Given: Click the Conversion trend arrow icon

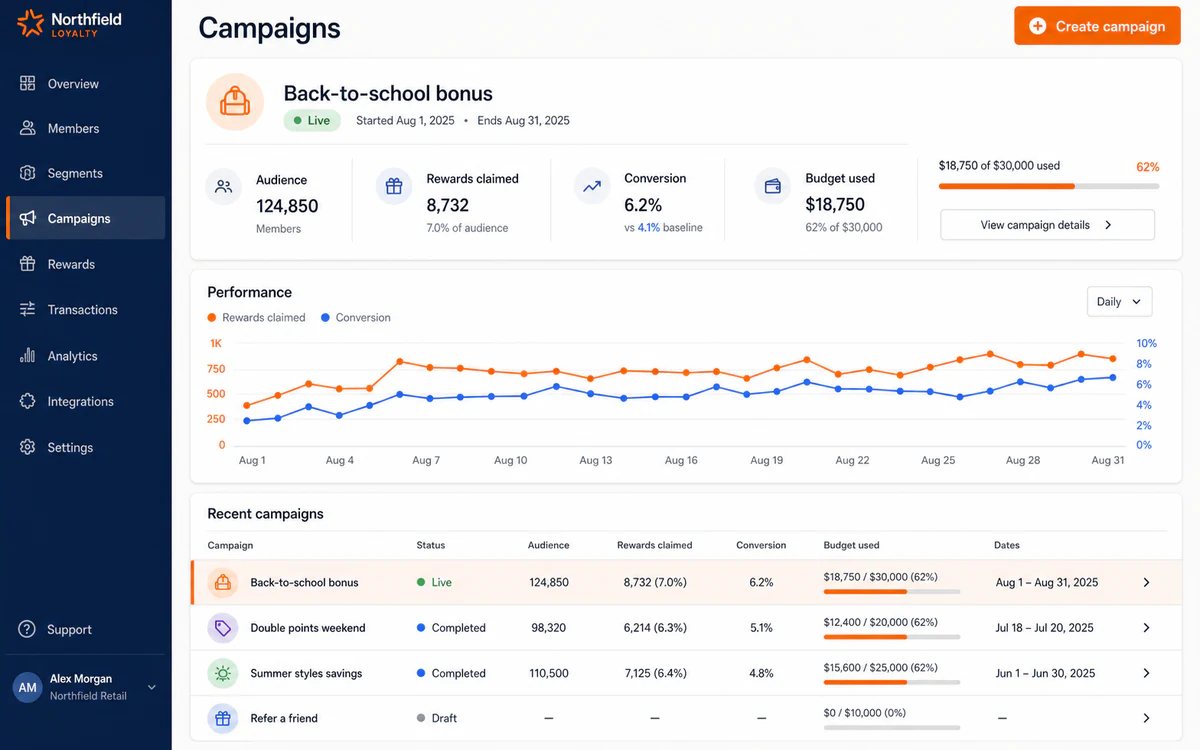Looking at the screenshot, I should point(592,186).
